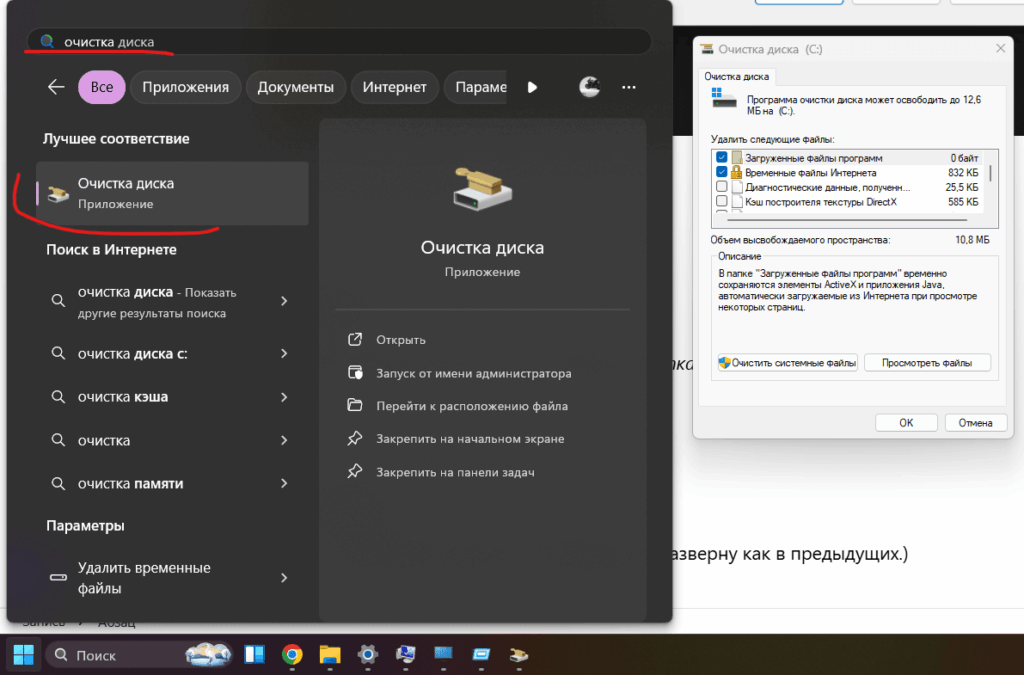Click the large Disk Cleanup app icon

click(x=483, y=189)
